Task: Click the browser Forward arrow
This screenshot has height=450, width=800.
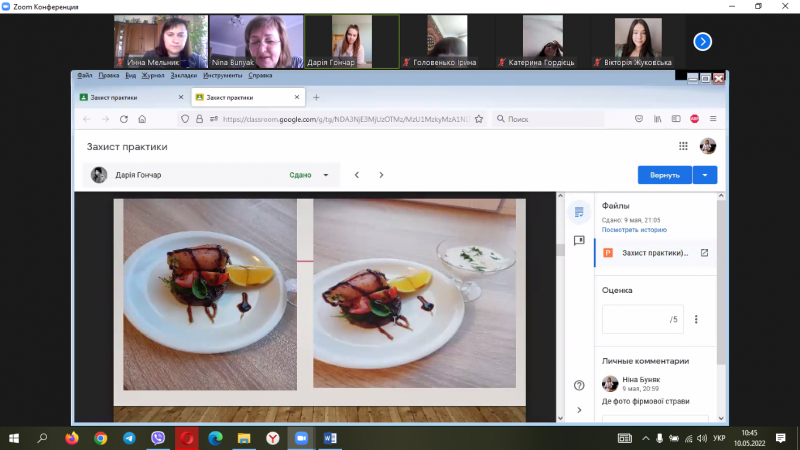Action: 105,119
